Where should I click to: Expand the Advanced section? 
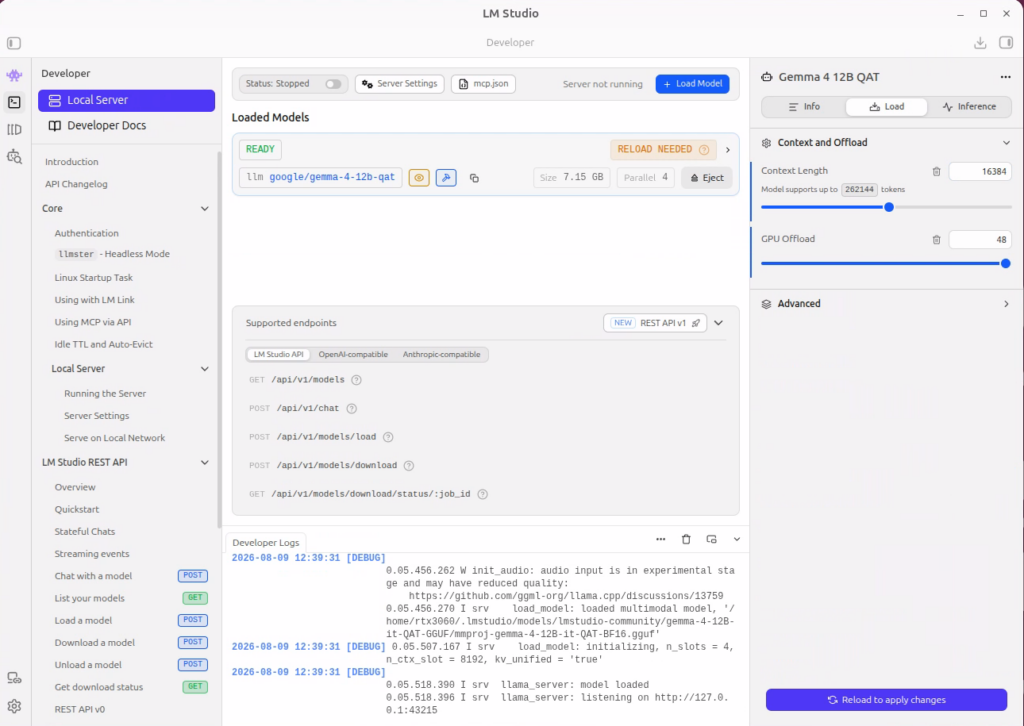point(1006,304)
